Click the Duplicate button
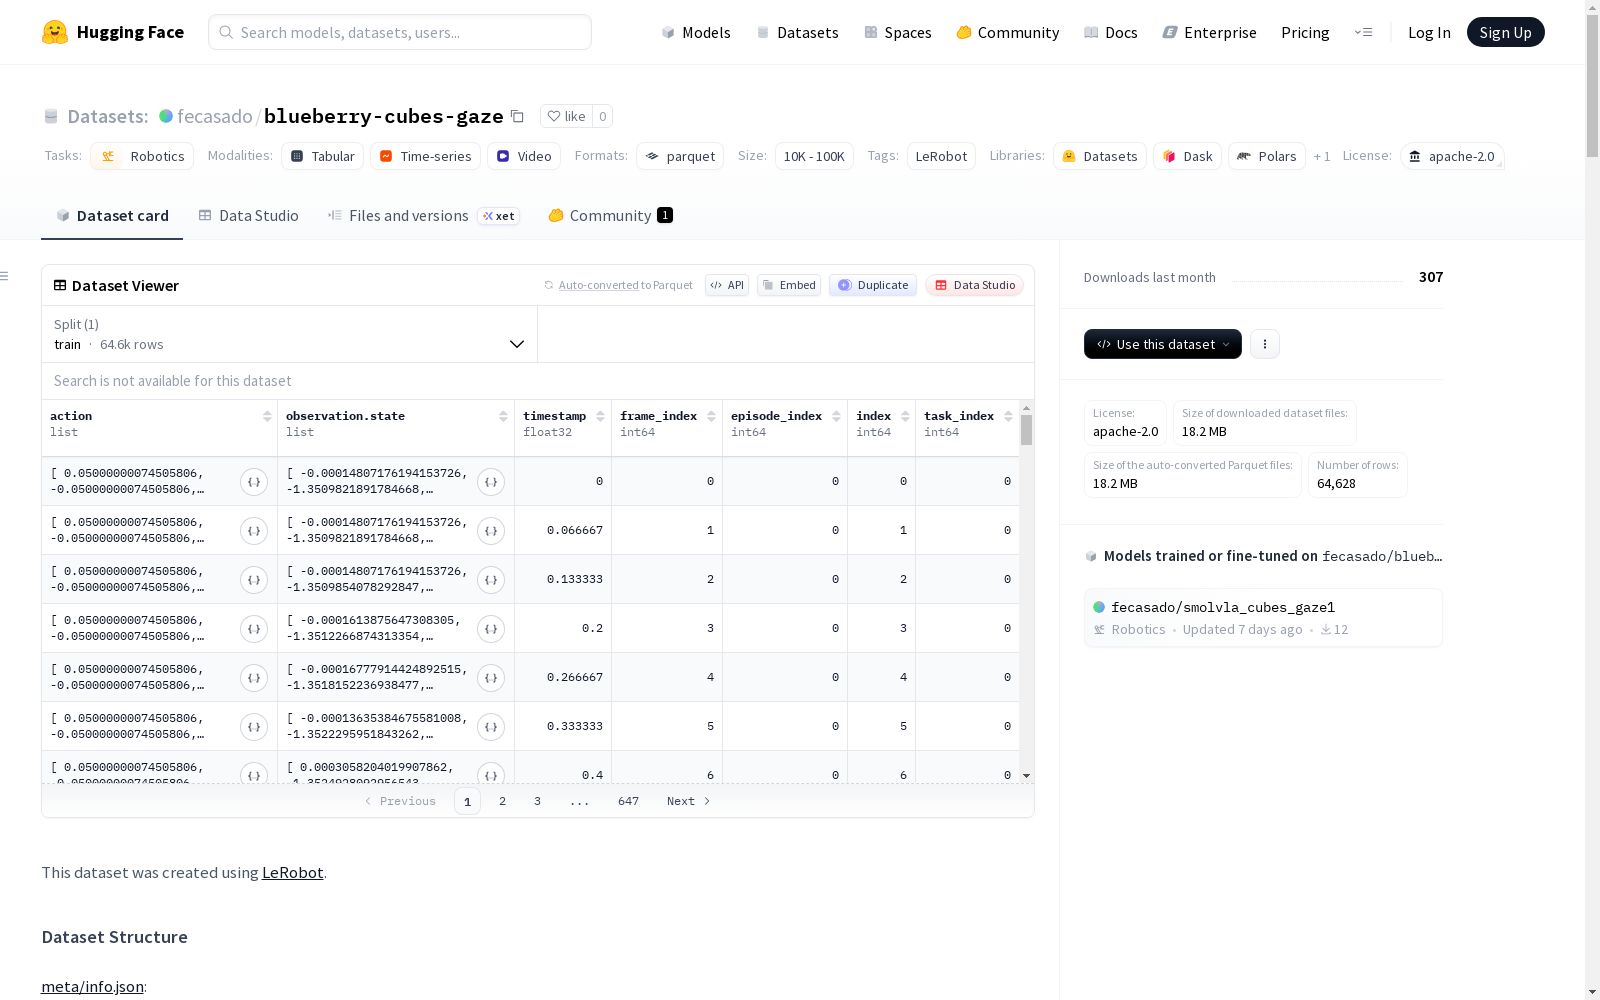The width and height of the screenshot is (1600, 1000). pyautogui.click(x=873, y=285)
